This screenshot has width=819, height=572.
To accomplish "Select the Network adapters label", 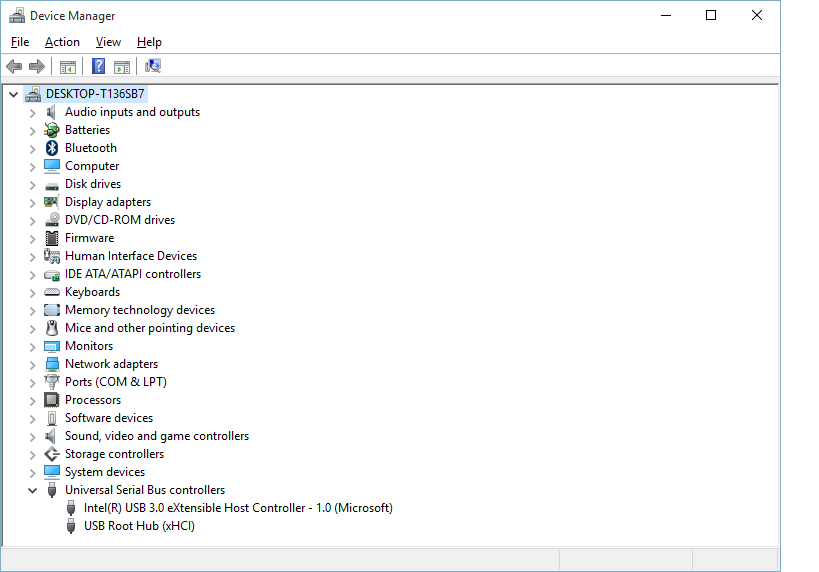I will [111, 364].
